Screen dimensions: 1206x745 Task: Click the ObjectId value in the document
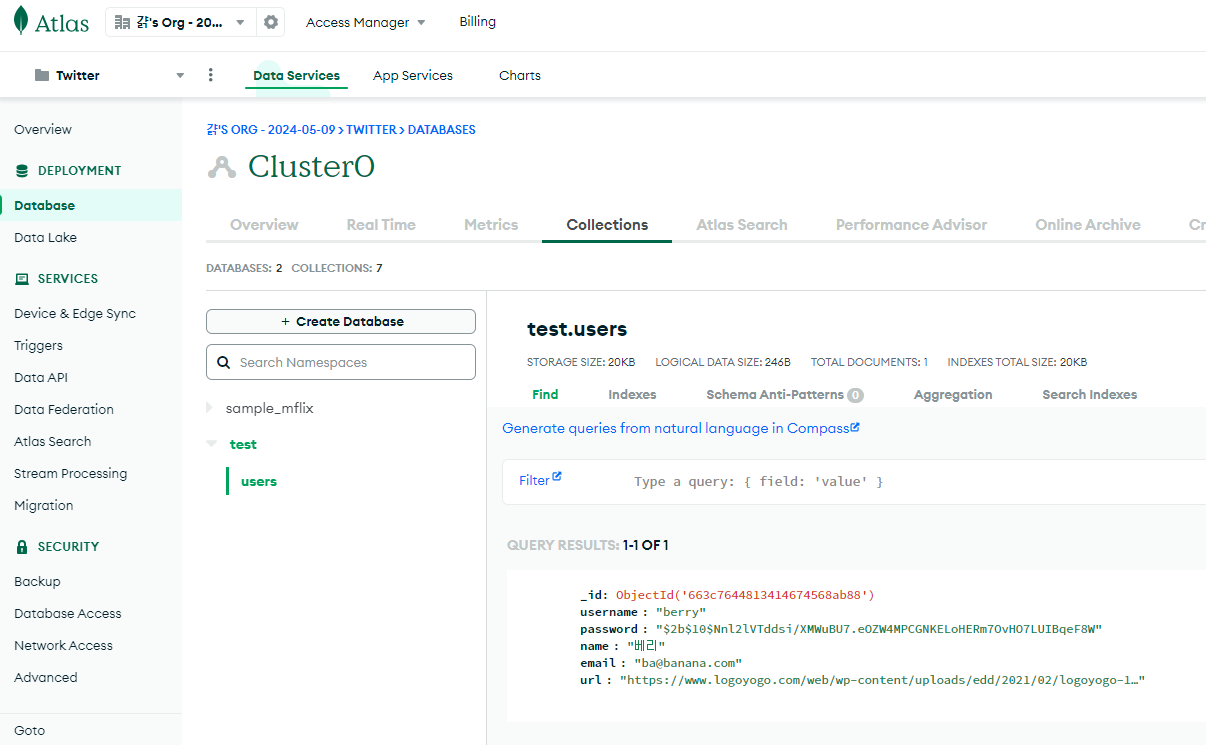coord(745,595)
